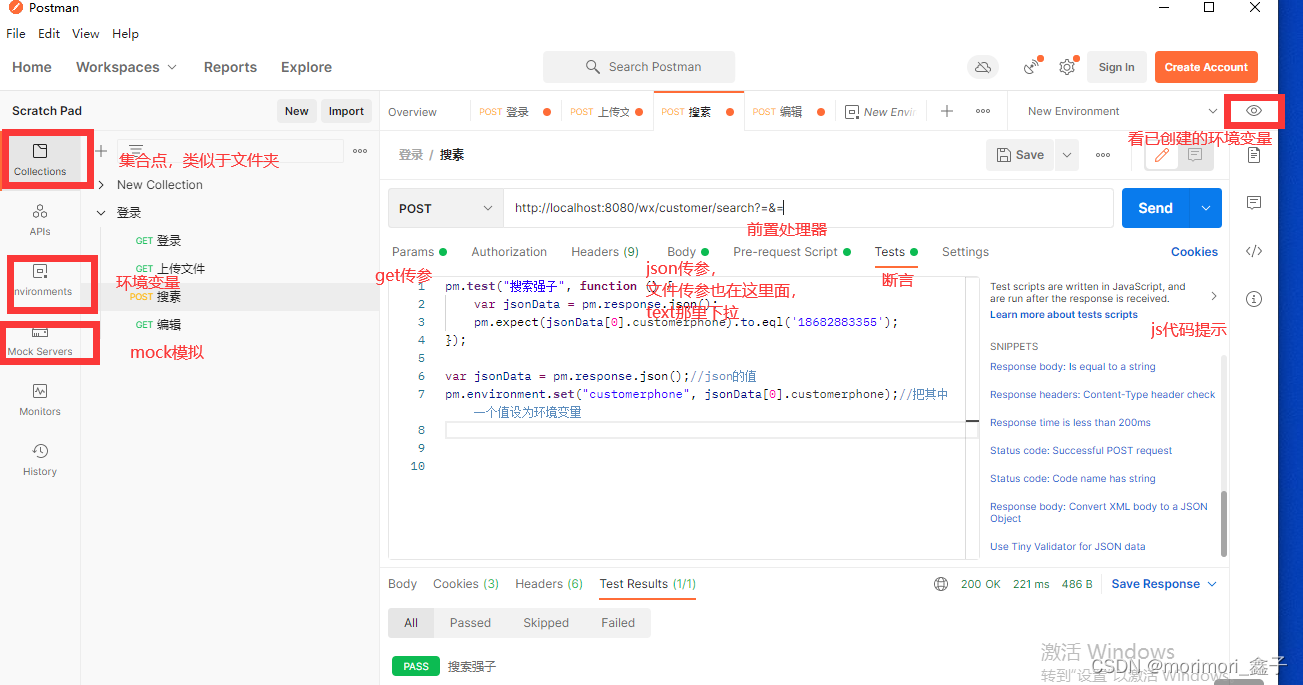Click the Search Postman box

click(x=639, y=67)
